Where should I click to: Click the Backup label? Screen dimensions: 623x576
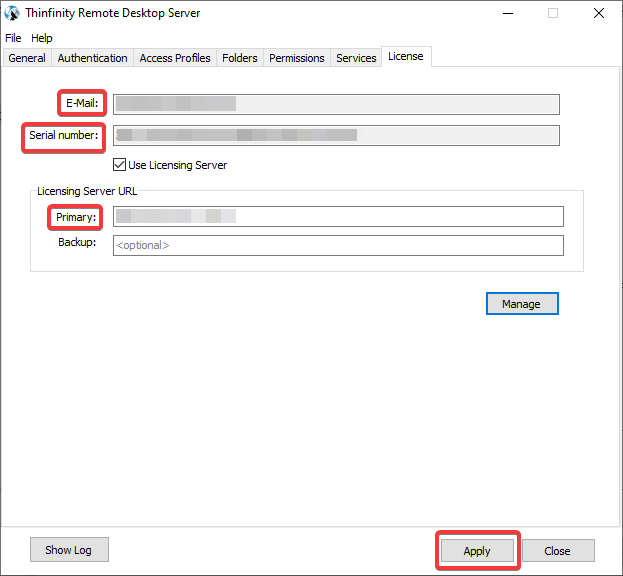point(77,242)
